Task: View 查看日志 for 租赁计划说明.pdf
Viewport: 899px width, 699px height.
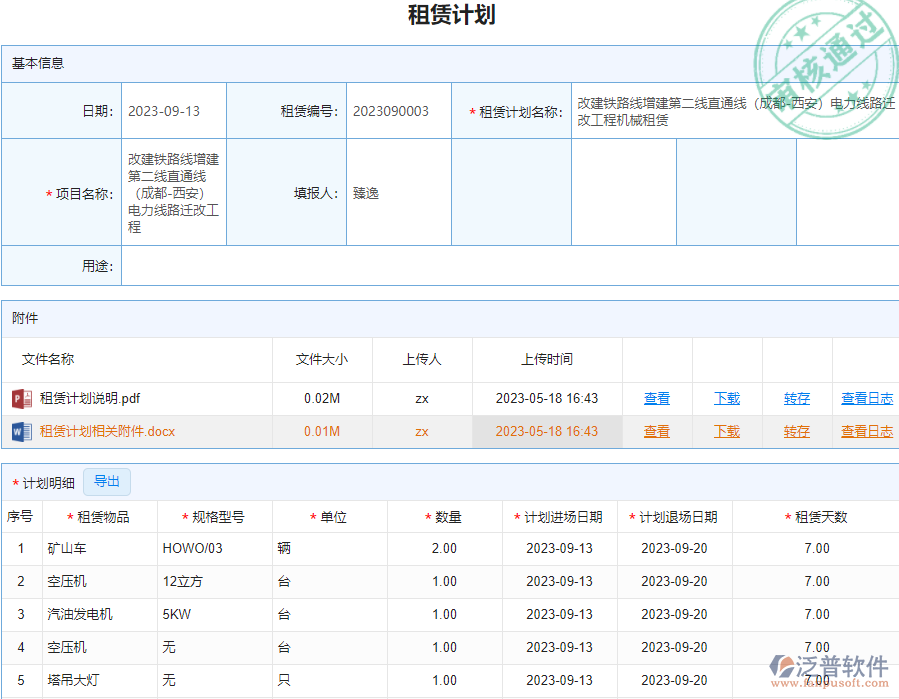Action: click(866, 398)
